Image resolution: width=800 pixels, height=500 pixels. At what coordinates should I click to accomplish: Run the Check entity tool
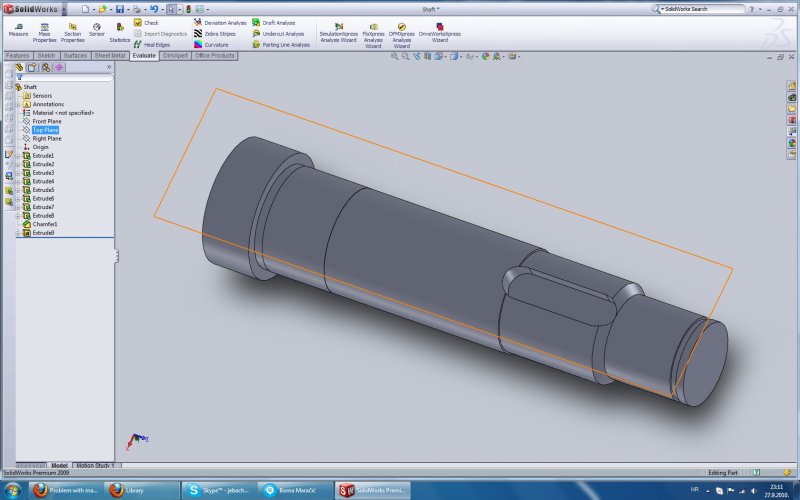(146, 22)
